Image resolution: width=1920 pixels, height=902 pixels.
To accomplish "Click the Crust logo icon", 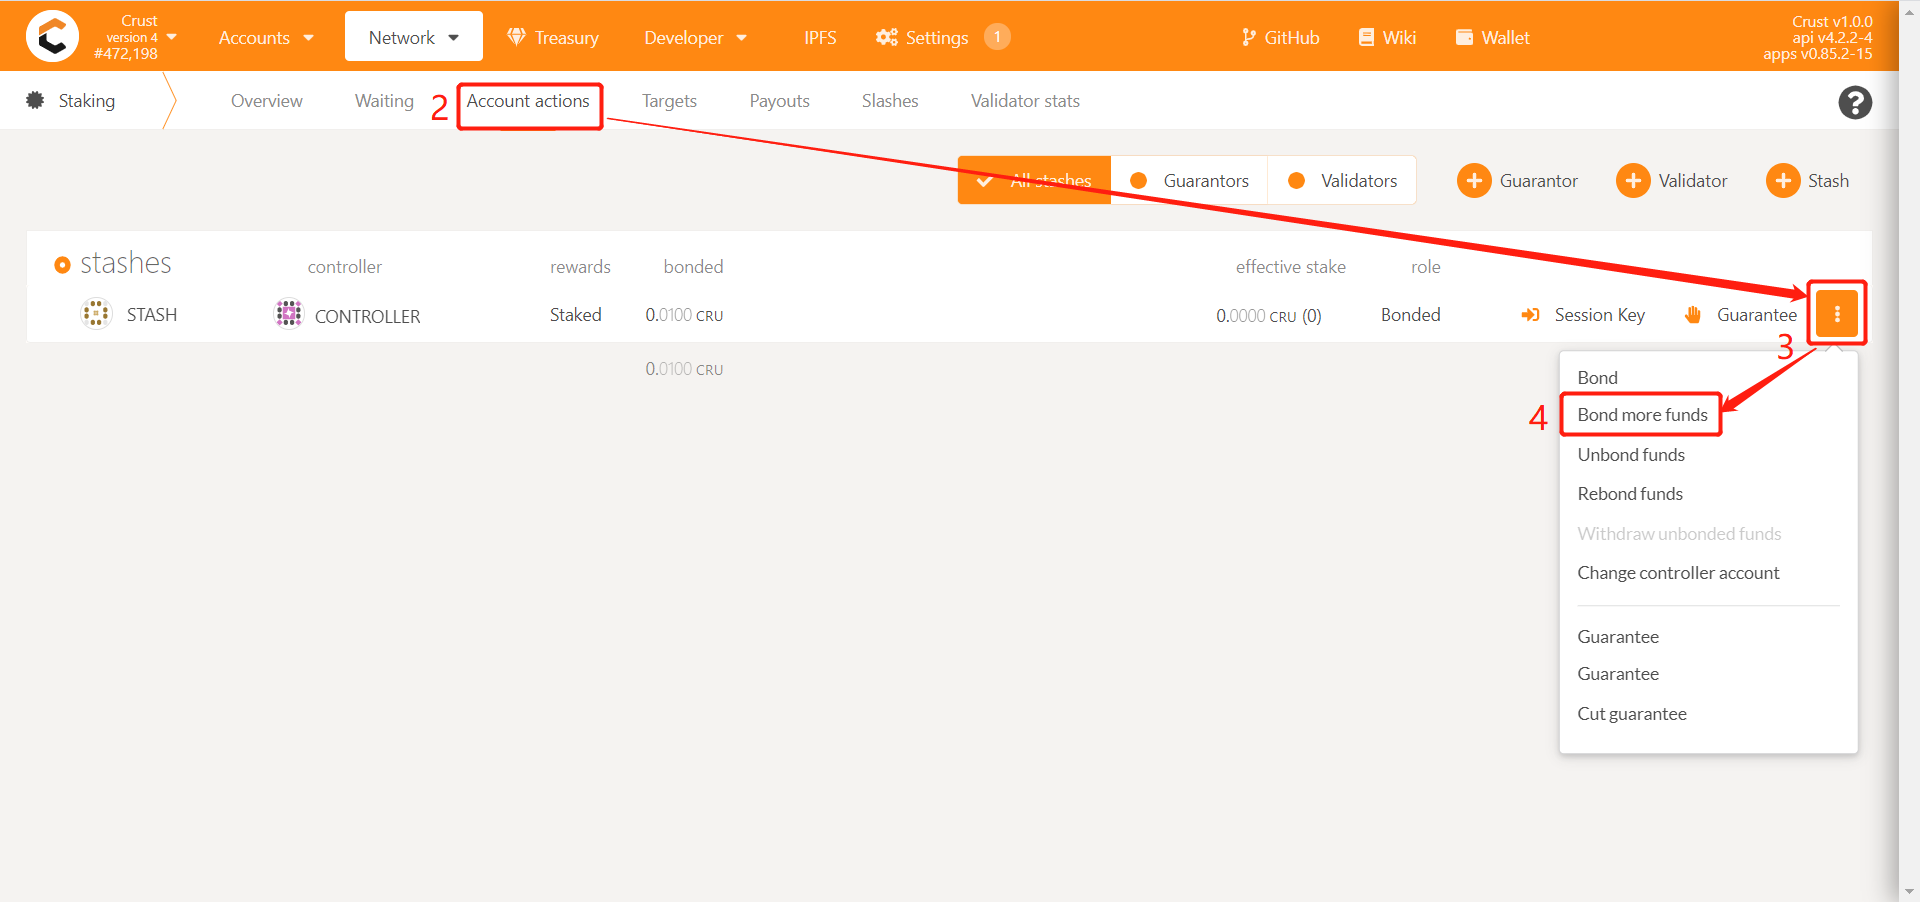I will 52,36.
